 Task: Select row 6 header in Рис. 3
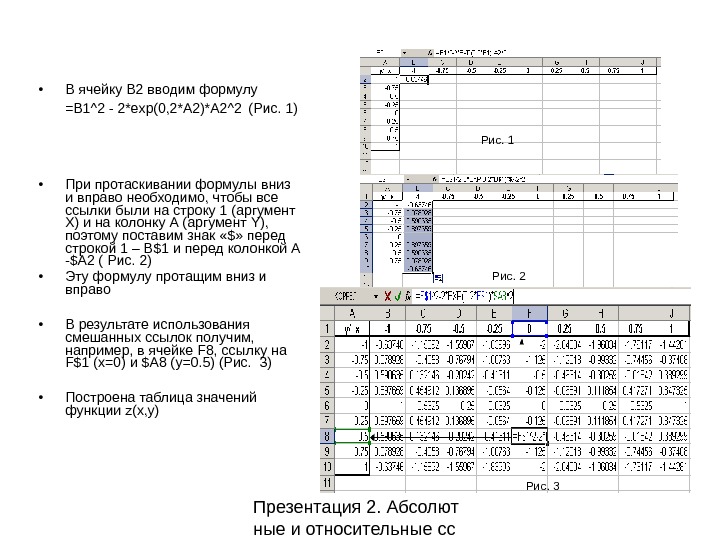[327, 405]
